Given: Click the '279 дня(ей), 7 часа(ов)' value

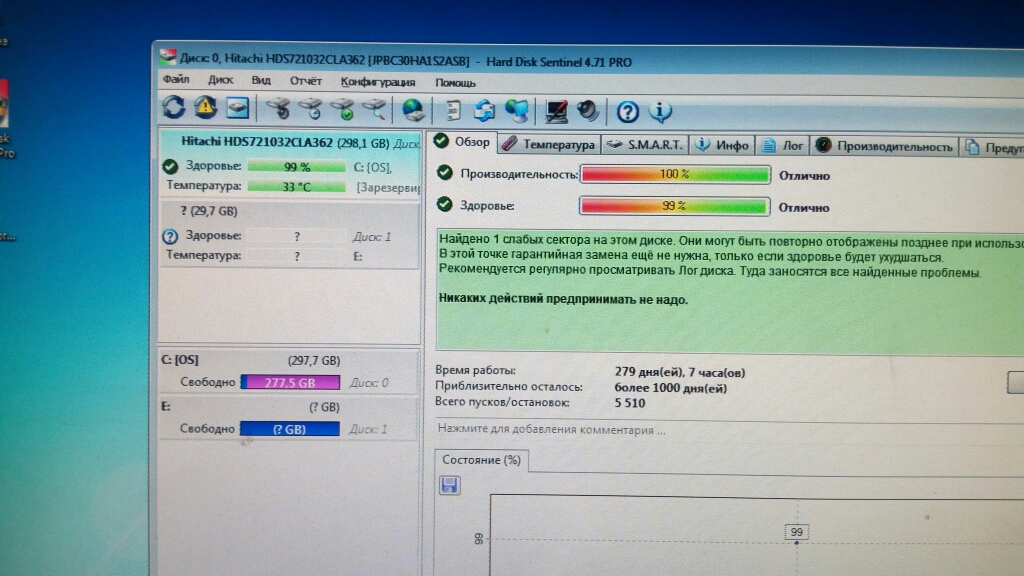Looking at the screenshot, I should tap(679, 372).
